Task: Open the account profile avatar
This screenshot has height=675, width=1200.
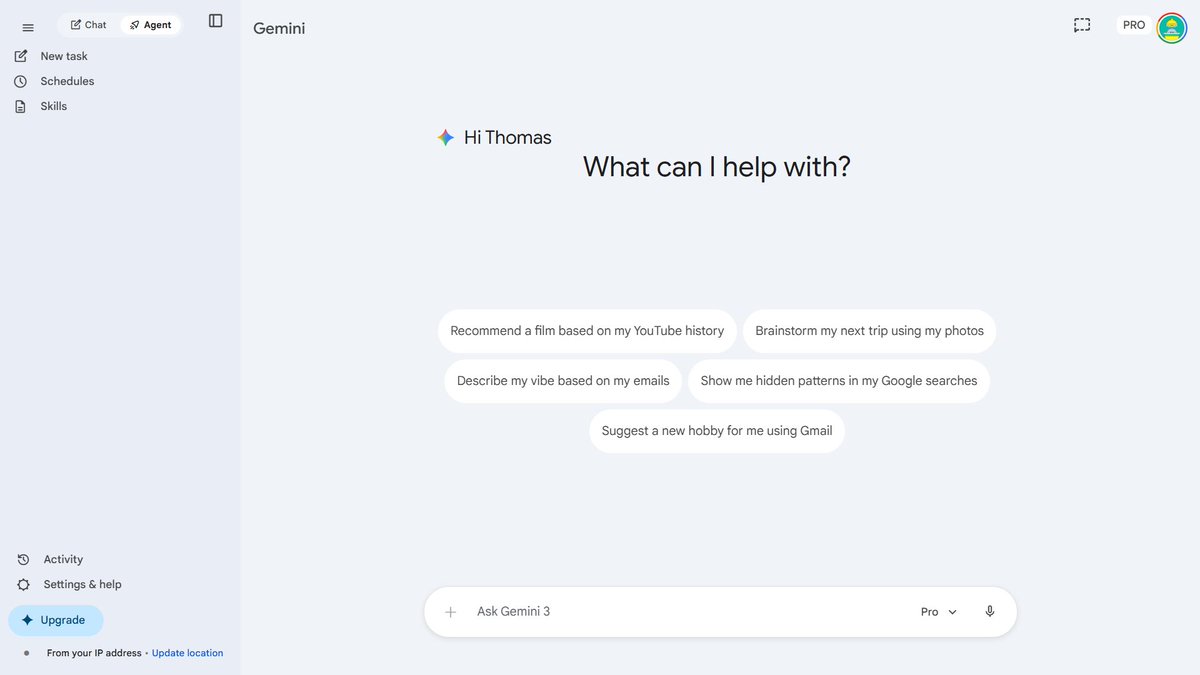Action: coord(1172,27)
